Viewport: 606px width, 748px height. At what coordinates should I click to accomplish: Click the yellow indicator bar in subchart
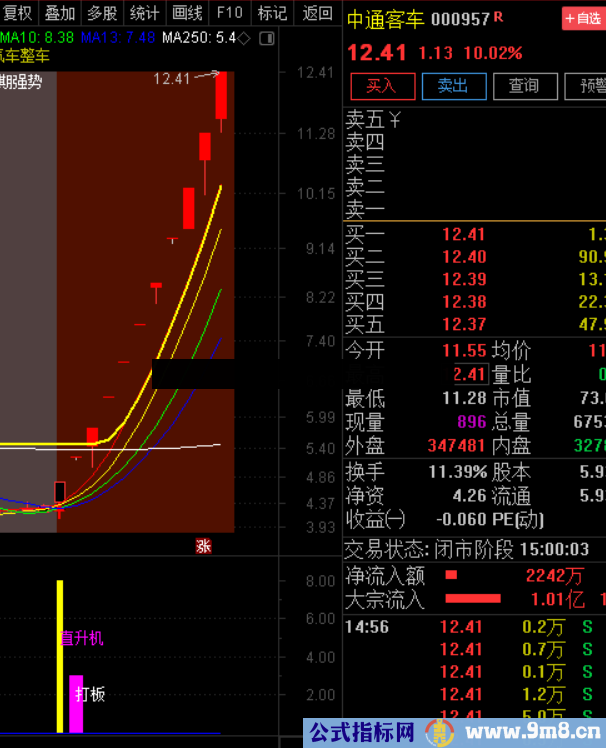(60, 656)
